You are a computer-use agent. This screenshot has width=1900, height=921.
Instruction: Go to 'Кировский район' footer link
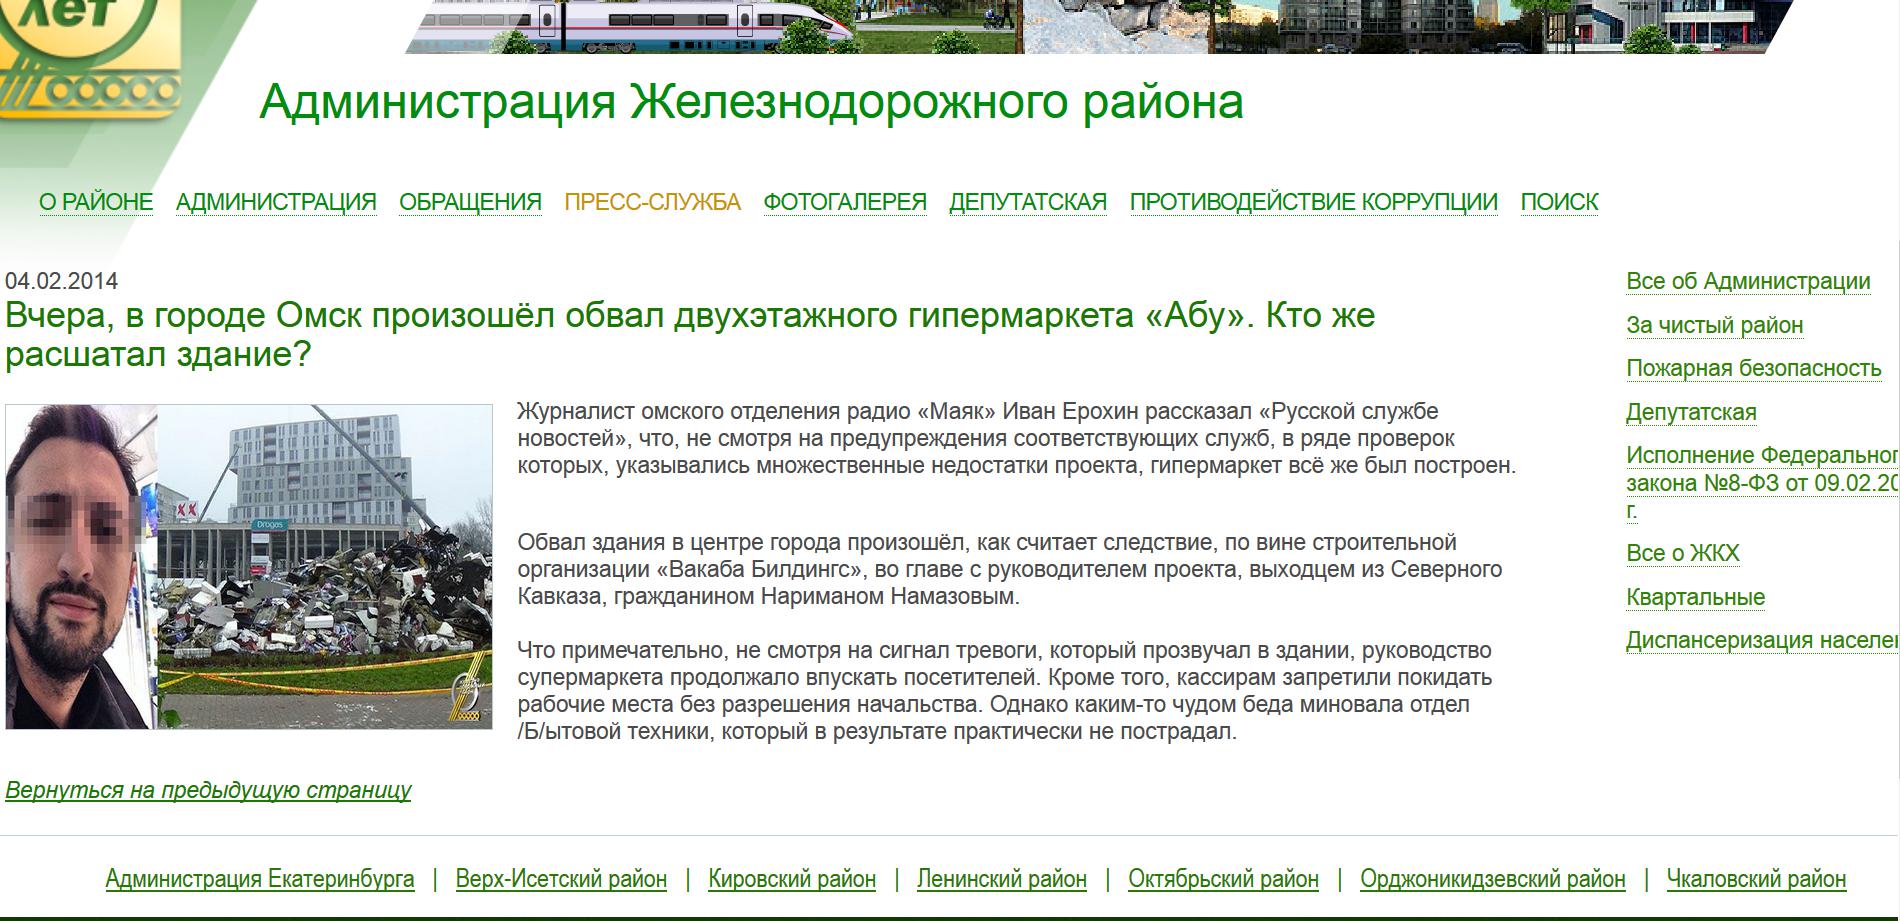click(792, 879)
